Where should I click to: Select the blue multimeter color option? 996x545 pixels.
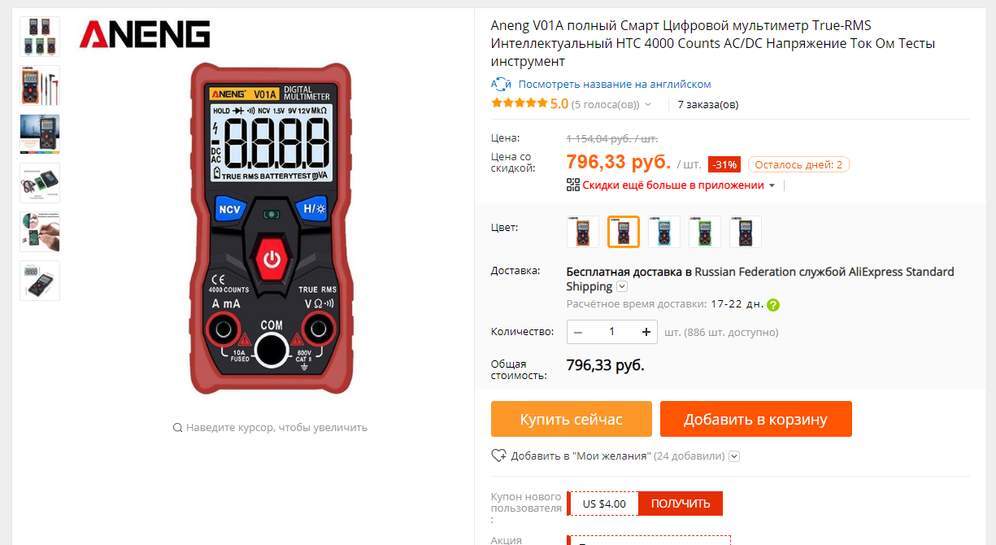coord(664,231)
